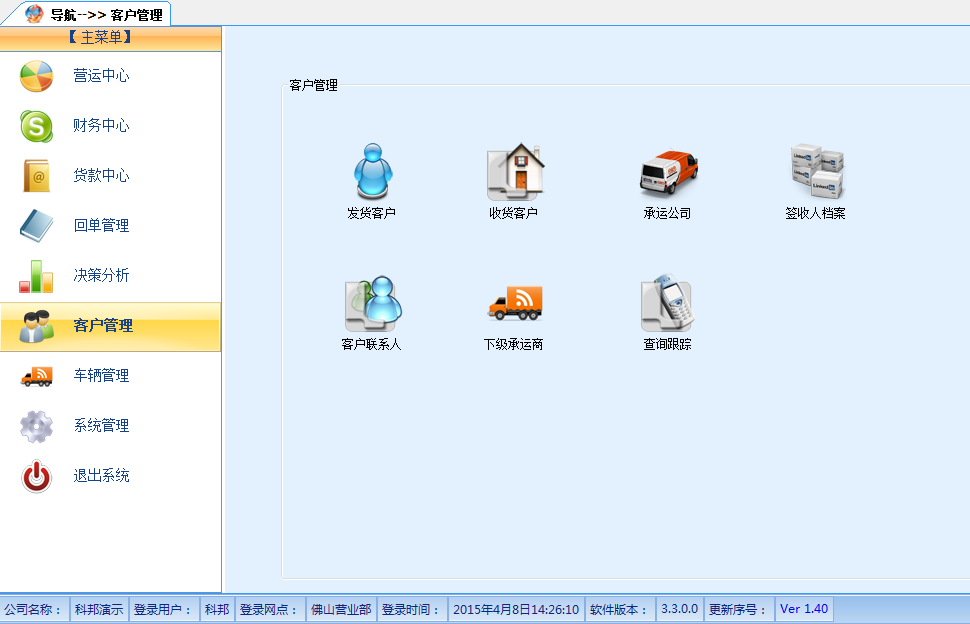This screenshot has width=970, height=624.
Task: Click the Ver 1.40 update serial label
Action: click(803, 608)
